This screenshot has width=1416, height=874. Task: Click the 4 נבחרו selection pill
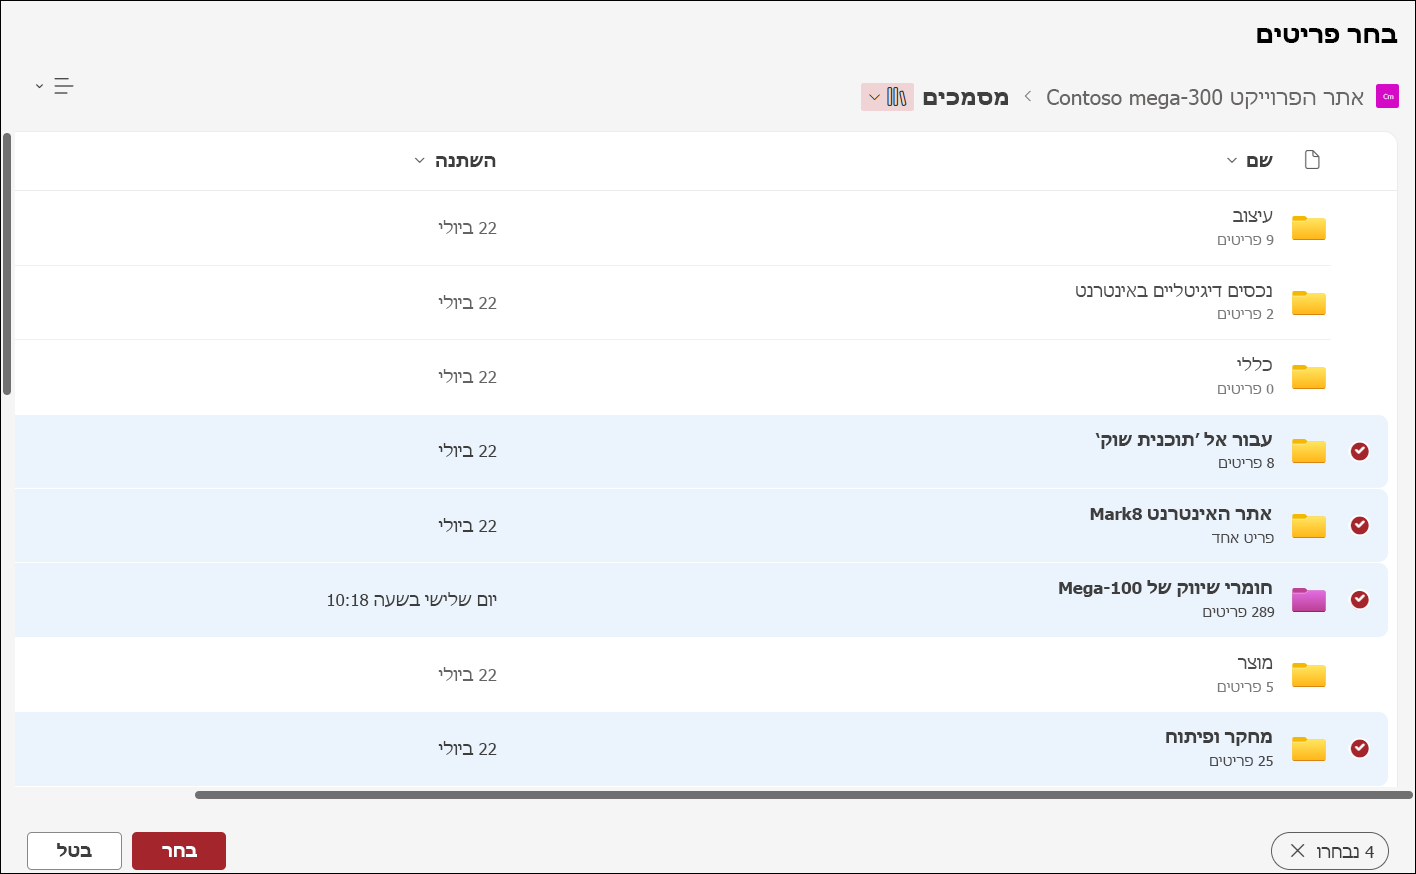(1330, 851)
